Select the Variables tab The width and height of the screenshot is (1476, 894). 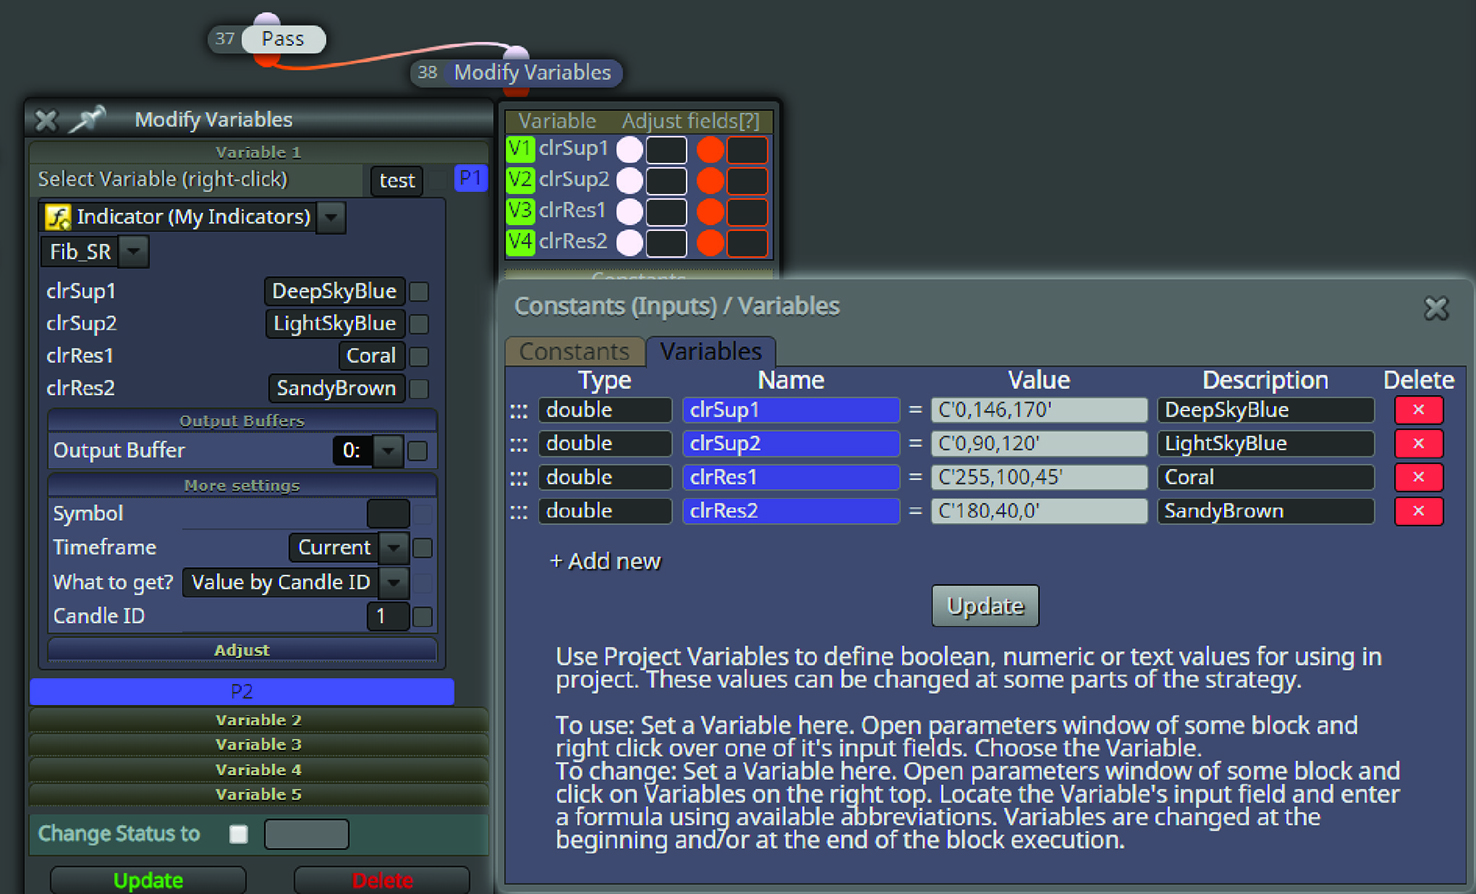(x=711, y=352)
